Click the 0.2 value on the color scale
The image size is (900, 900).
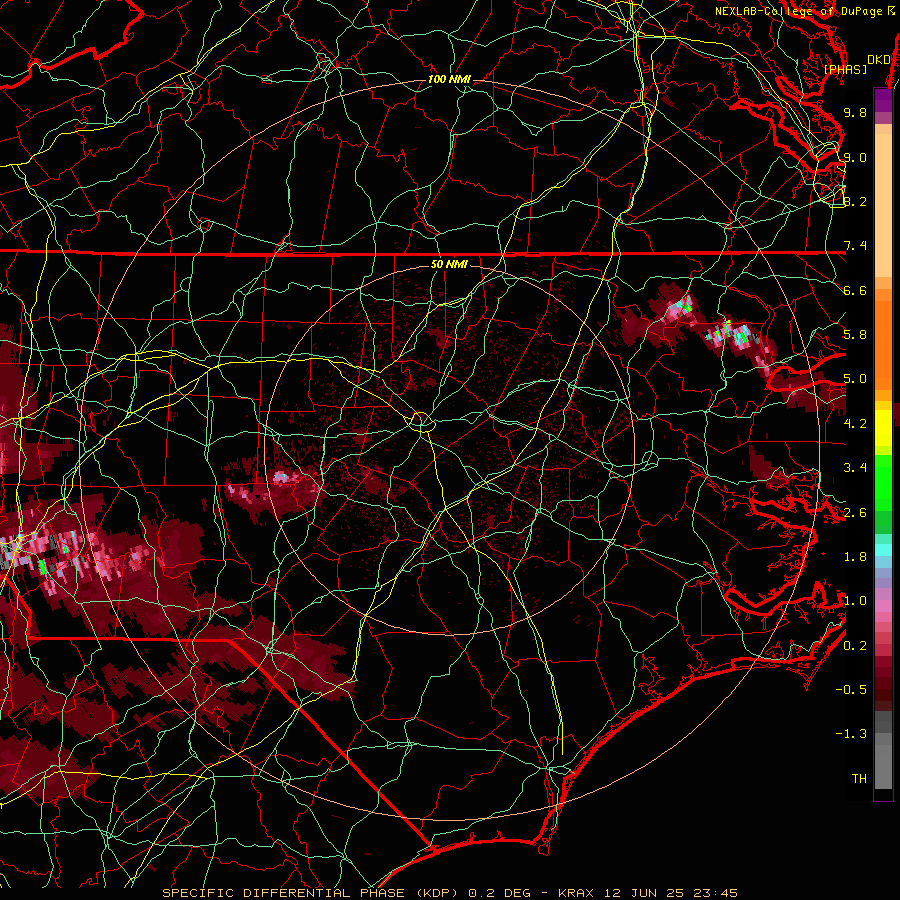855,646
